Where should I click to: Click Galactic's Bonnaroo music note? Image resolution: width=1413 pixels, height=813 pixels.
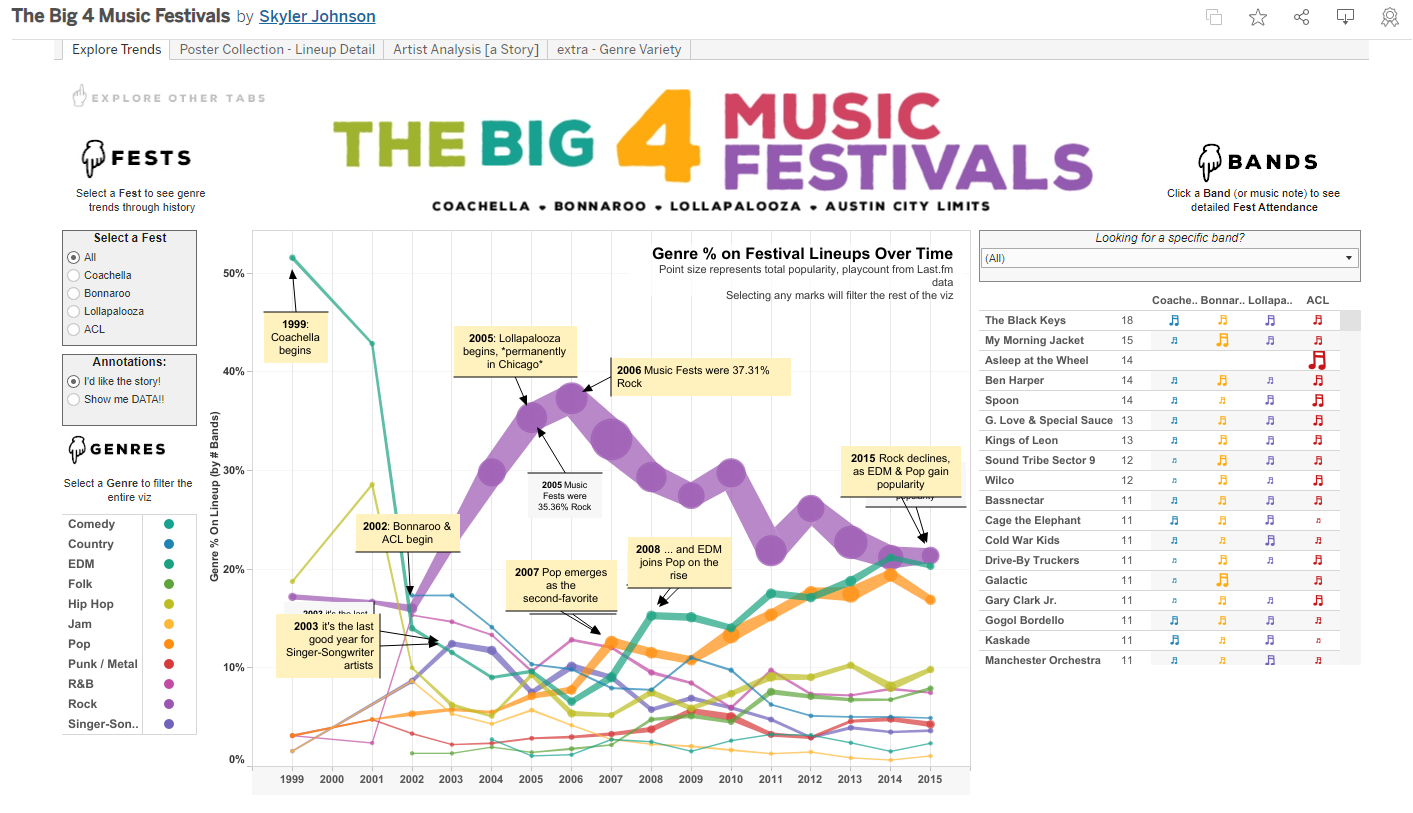[x=1222, y=580]
